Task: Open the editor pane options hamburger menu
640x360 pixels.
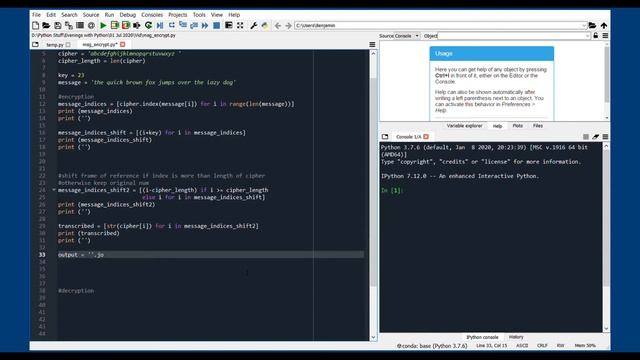Action: pos(372,44)
